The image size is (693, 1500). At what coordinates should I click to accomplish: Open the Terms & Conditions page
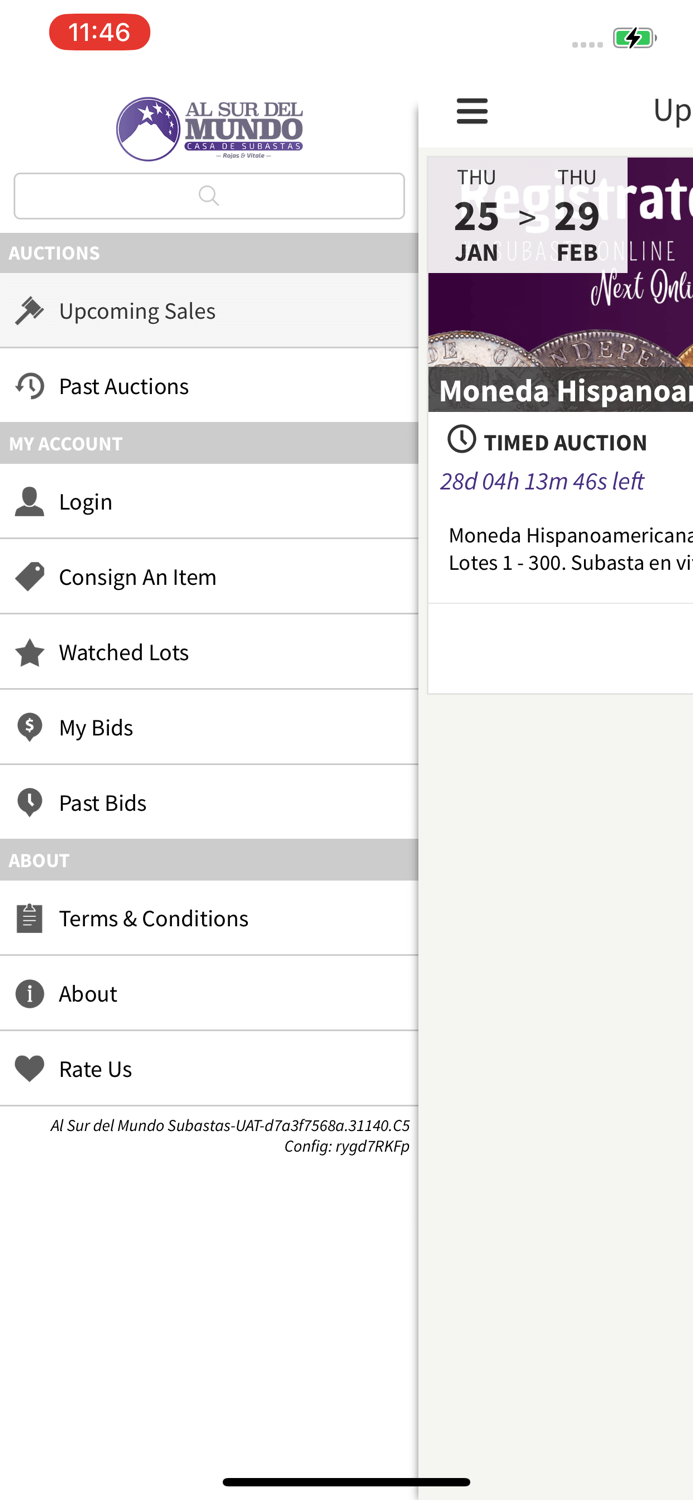[153, 918]
